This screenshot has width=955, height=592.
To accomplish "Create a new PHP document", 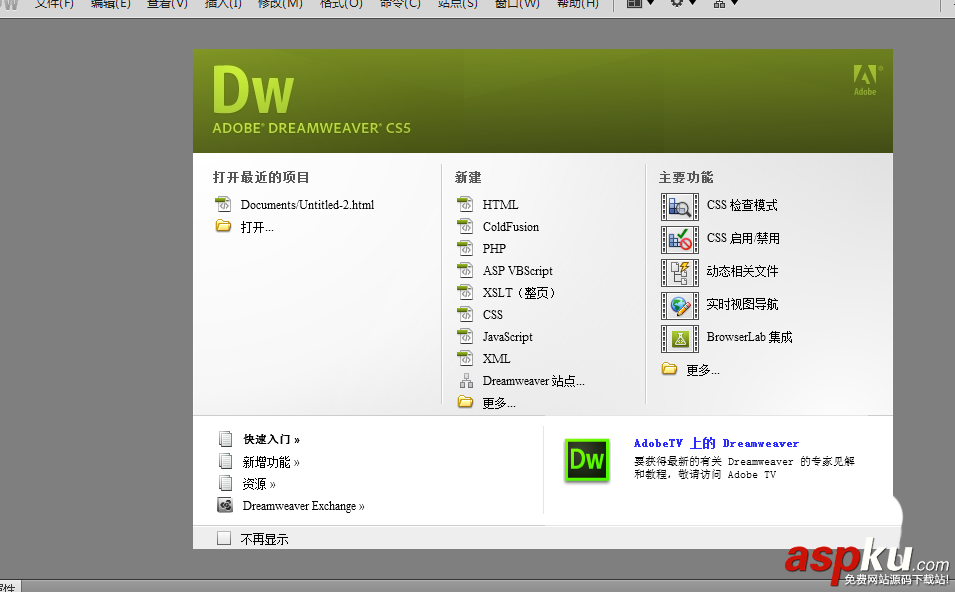I will tap(494, 248).
